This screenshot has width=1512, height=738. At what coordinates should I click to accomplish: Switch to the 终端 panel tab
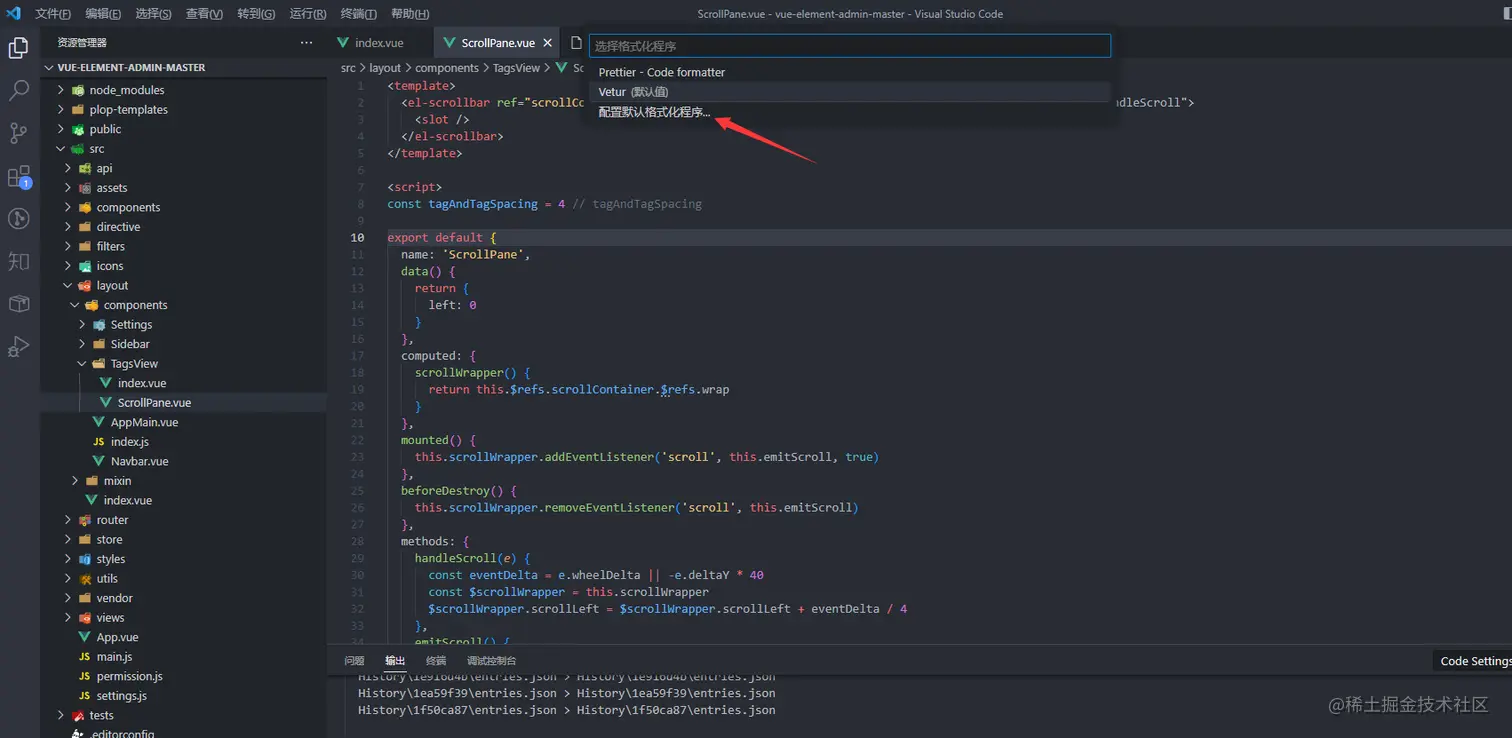coord(436,661)
